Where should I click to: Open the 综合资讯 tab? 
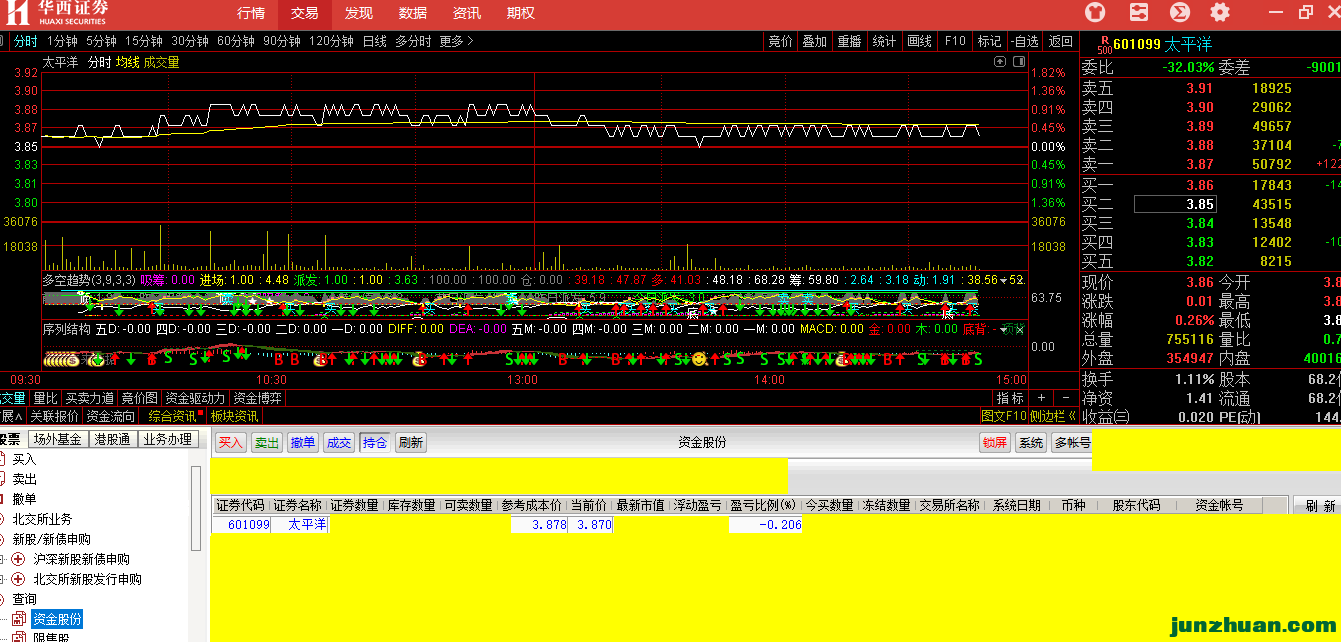[172, 416]
